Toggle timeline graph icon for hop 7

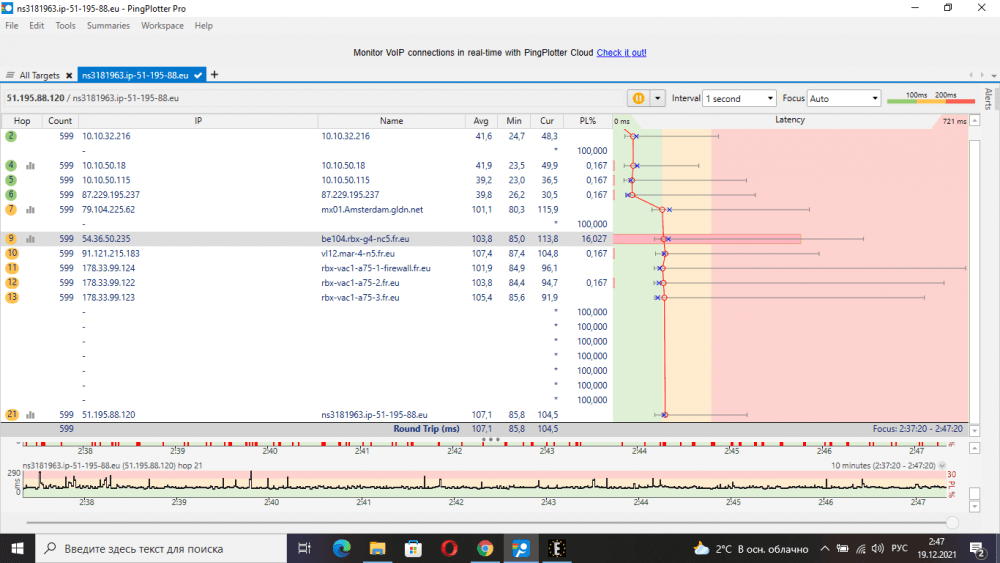coord(30,210)
